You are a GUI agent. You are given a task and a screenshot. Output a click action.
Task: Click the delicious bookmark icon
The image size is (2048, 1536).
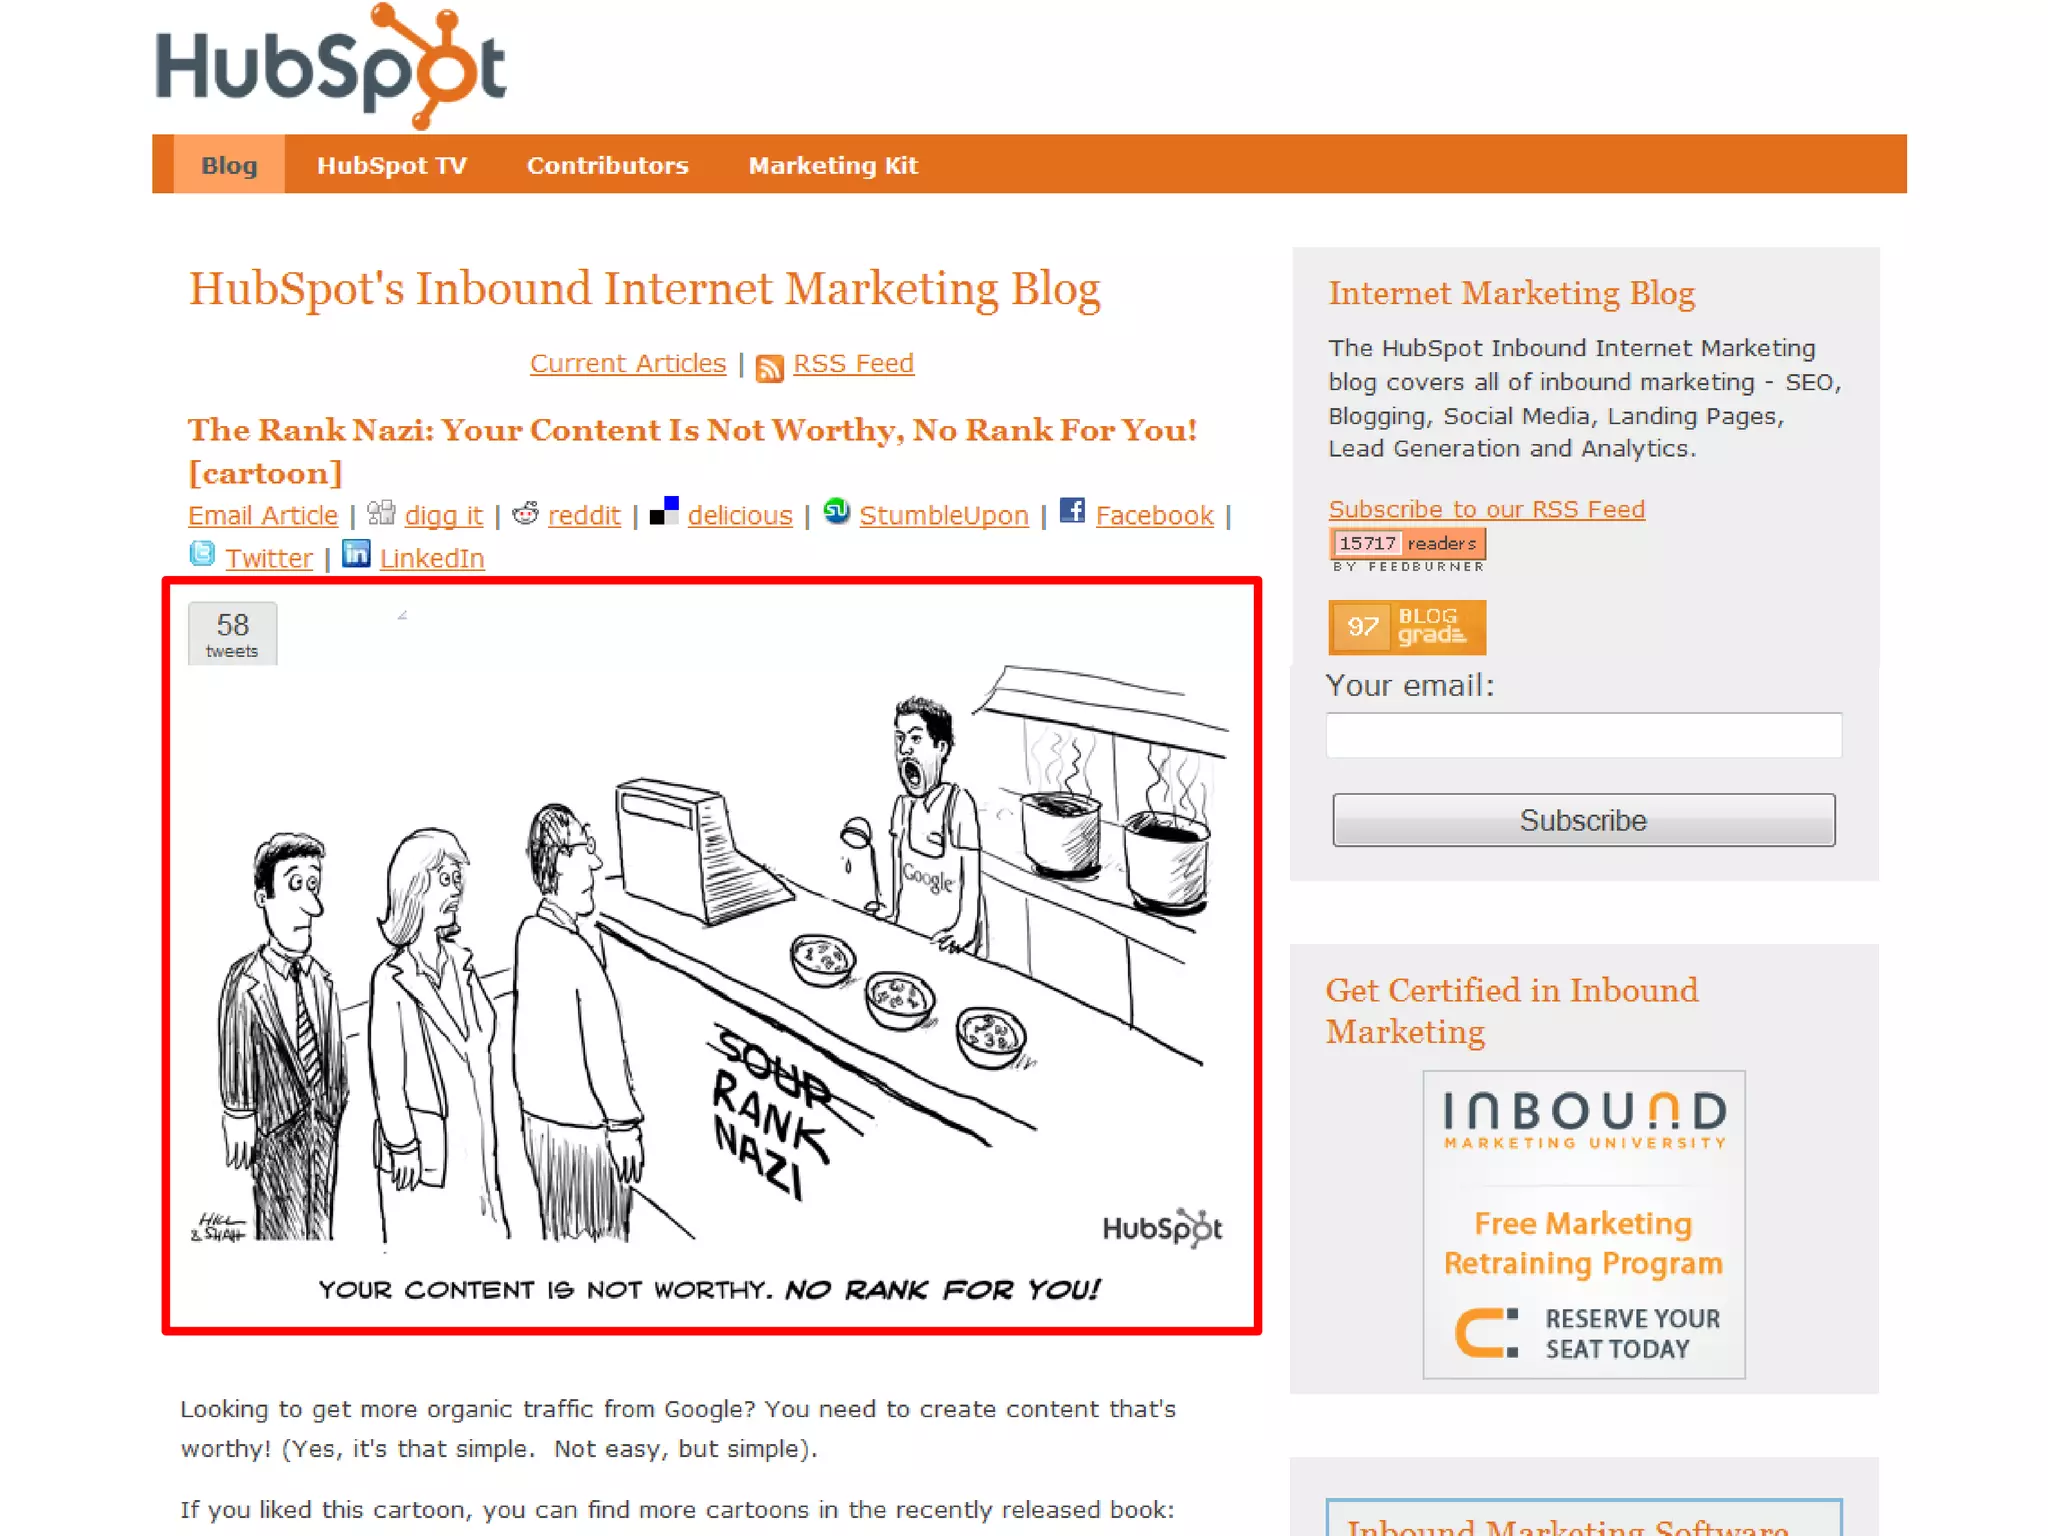click(x=664, y=511)
